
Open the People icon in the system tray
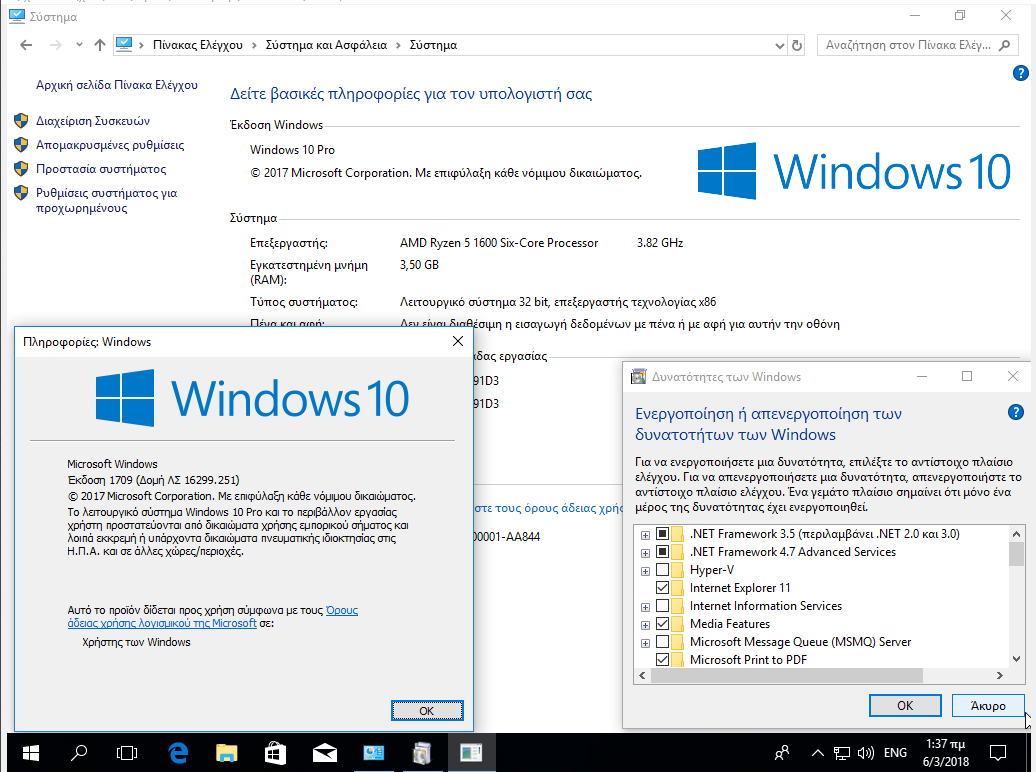[x=782, y=753]
